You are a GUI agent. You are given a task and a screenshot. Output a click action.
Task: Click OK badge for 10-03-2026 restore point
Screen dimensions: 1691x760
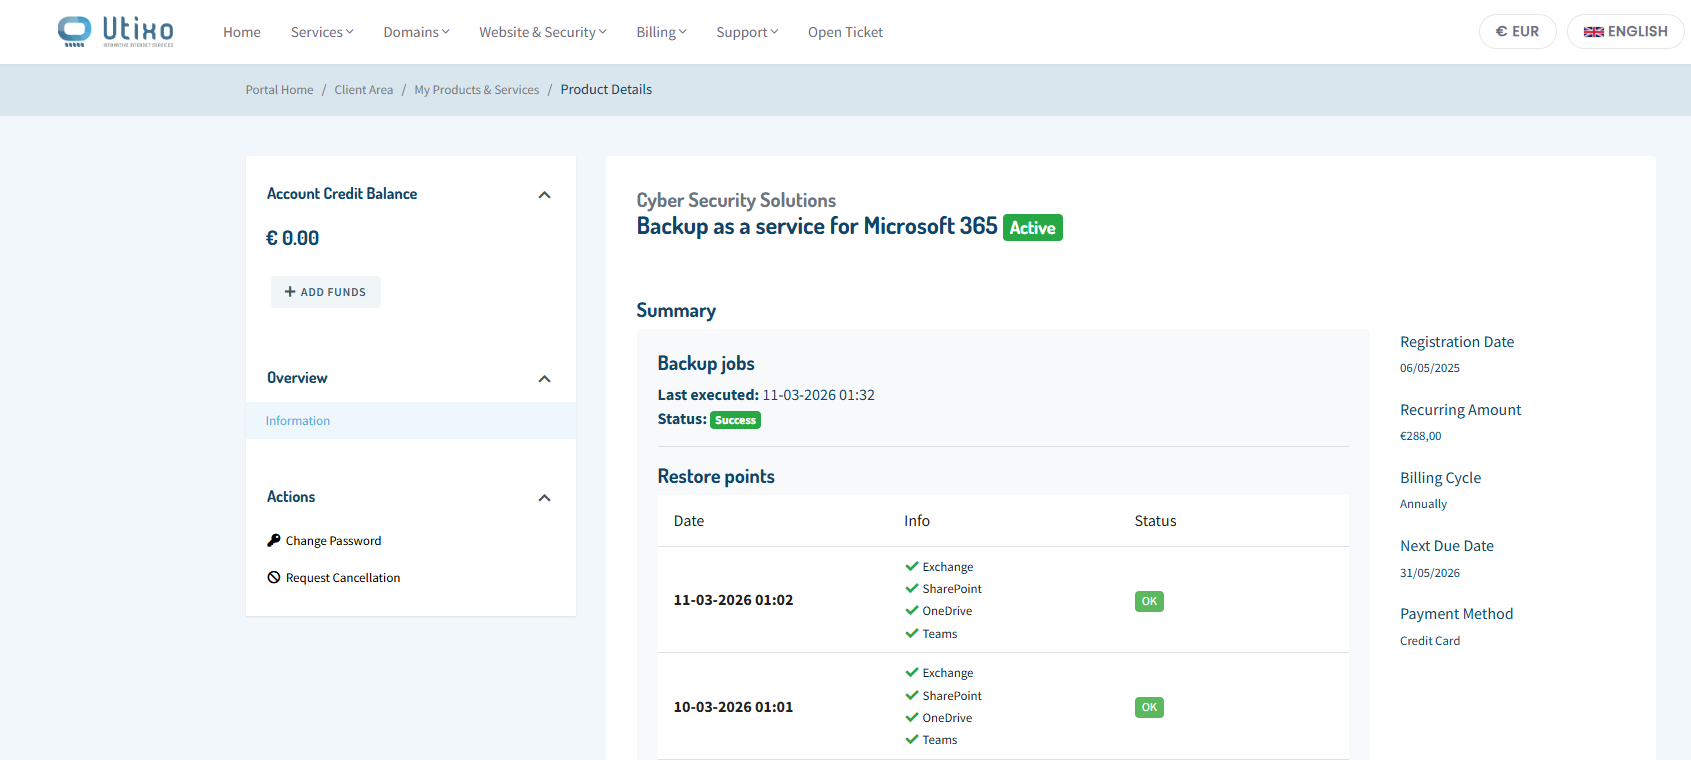click(x=1149, y=707)
